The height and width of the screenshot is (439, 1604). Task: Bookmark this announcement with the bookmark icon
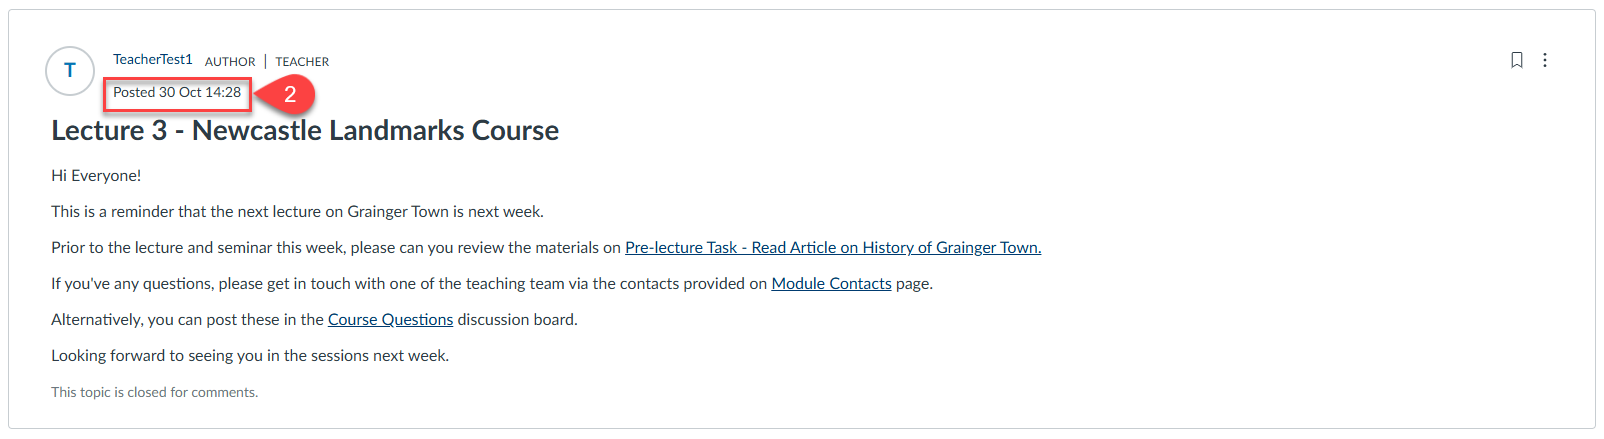1516,60
